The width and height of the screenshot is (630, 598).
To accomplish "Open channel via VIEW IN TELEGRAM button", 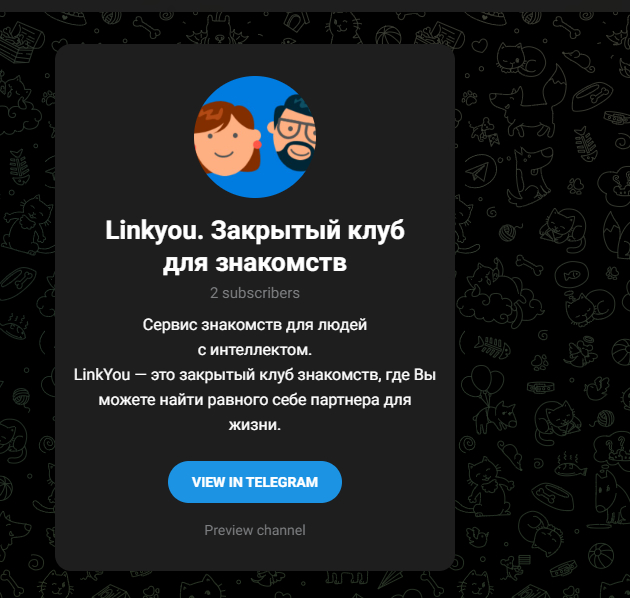I will [255, 482].
